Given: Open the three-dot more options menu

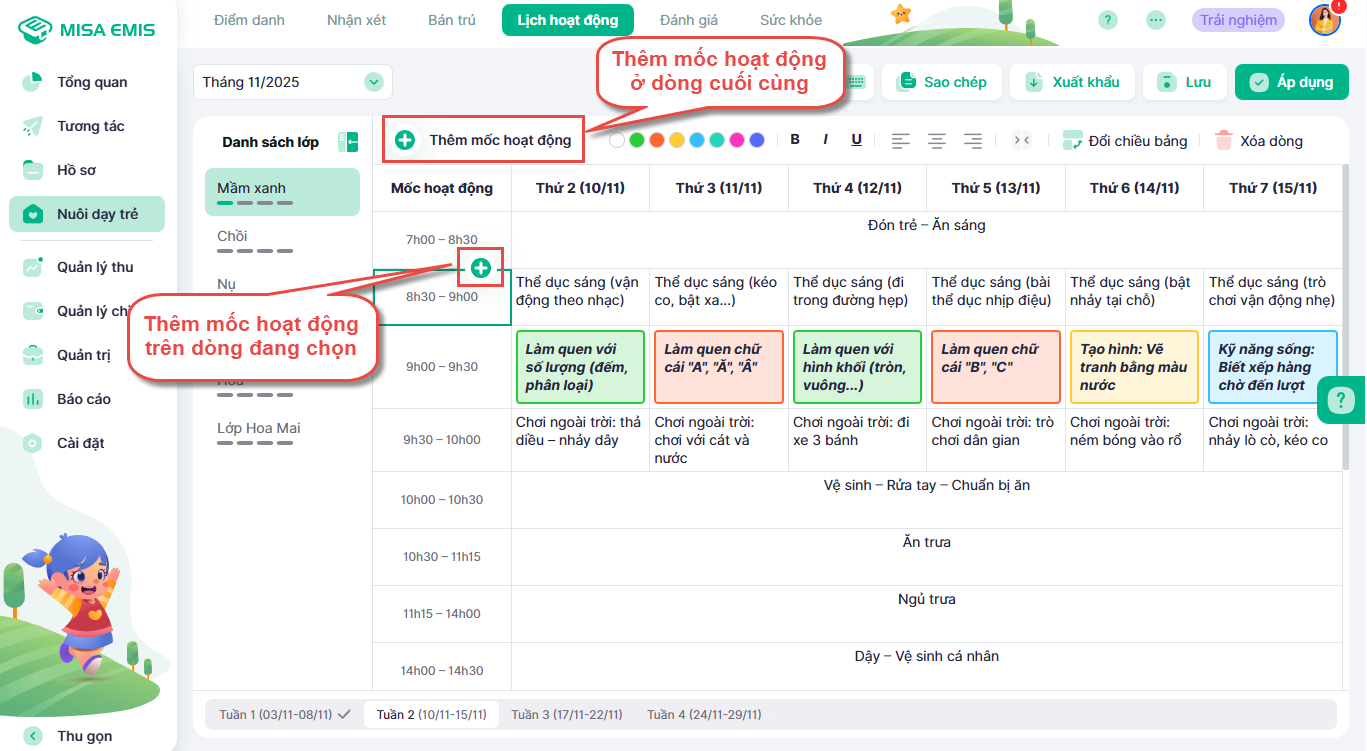Looking at the screenshot, I should click(x=1156, y=20).
